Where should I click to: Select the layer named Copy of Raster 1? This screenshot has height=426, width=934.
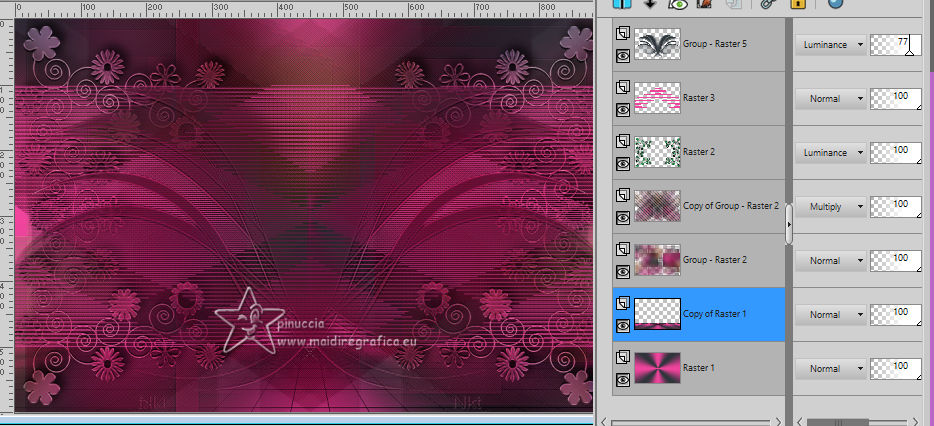pyautogui.click(x=714, y=314)
